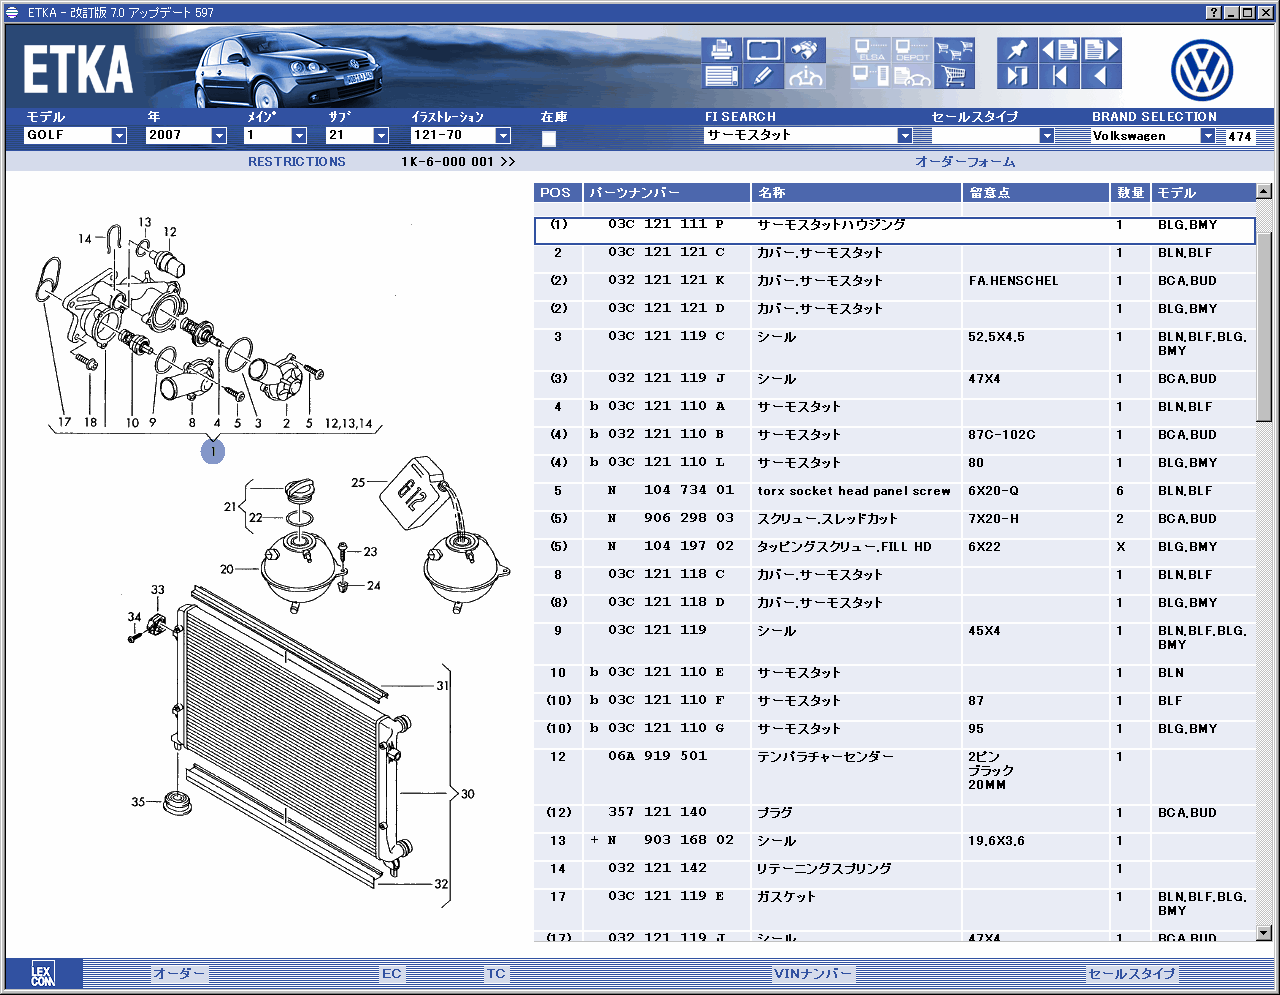This screenshot has width=1280, height=995.
Task: Click the vehicle information icon
Action: pyautogui.click(x=805, y=76)
